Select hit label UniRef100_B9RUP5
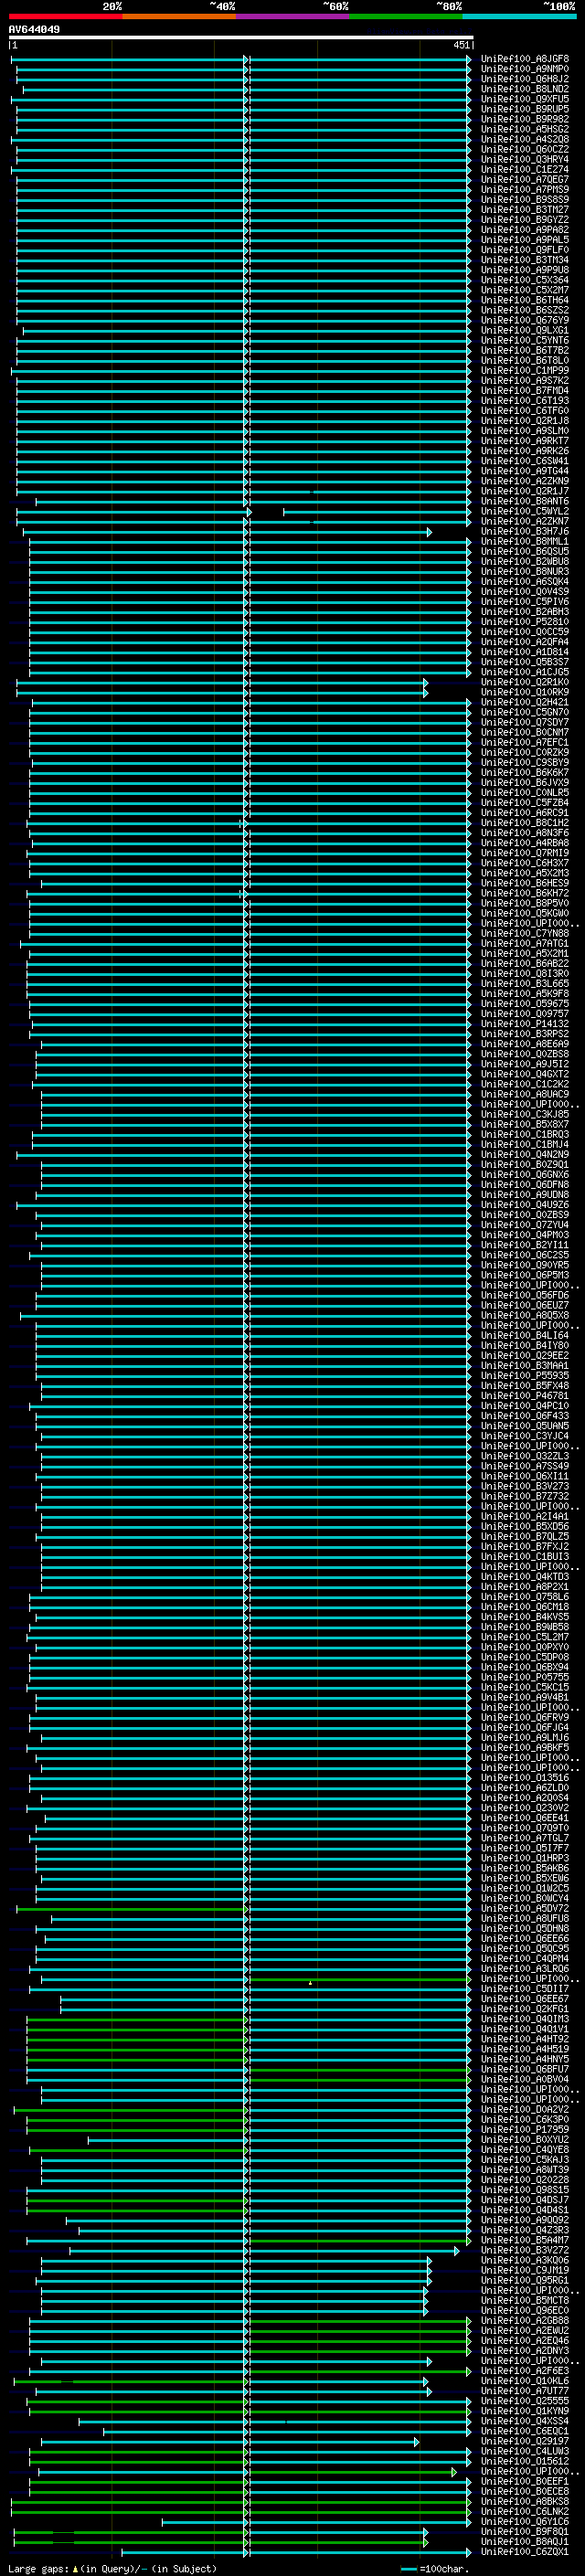 [x=524, y=109]
